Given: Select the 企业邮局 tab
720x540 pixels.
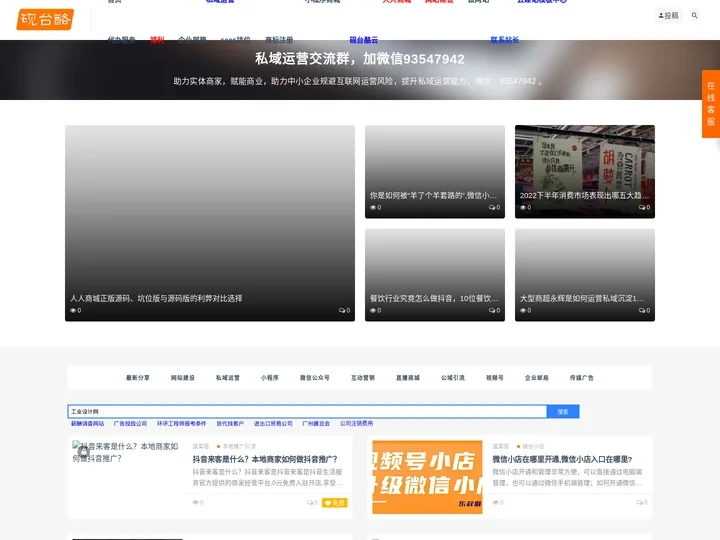Looking at the screenshot, I should tap(536, 377).
